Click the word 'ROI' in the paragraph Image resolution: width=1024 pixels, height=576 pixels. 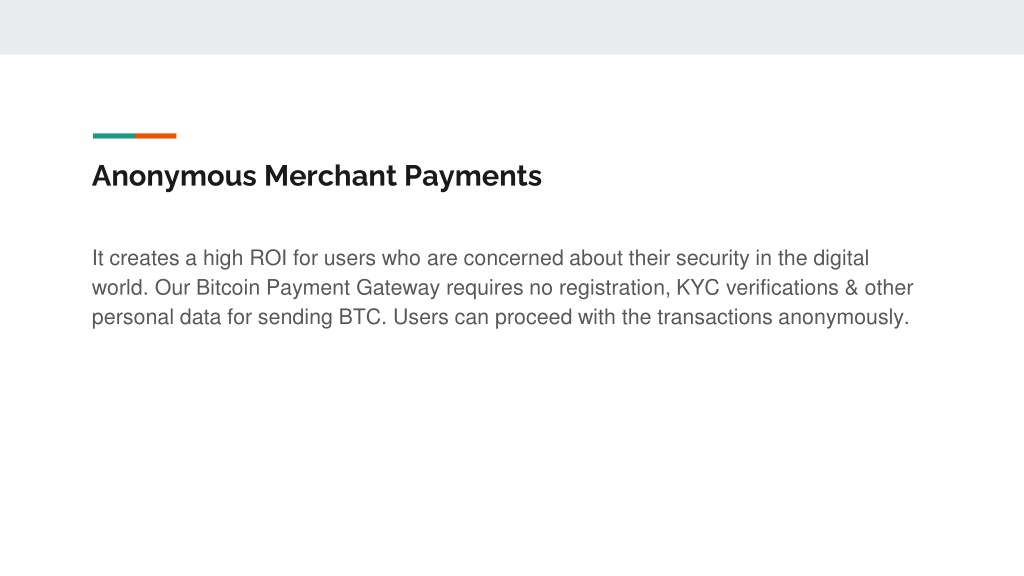pos(268,258)
